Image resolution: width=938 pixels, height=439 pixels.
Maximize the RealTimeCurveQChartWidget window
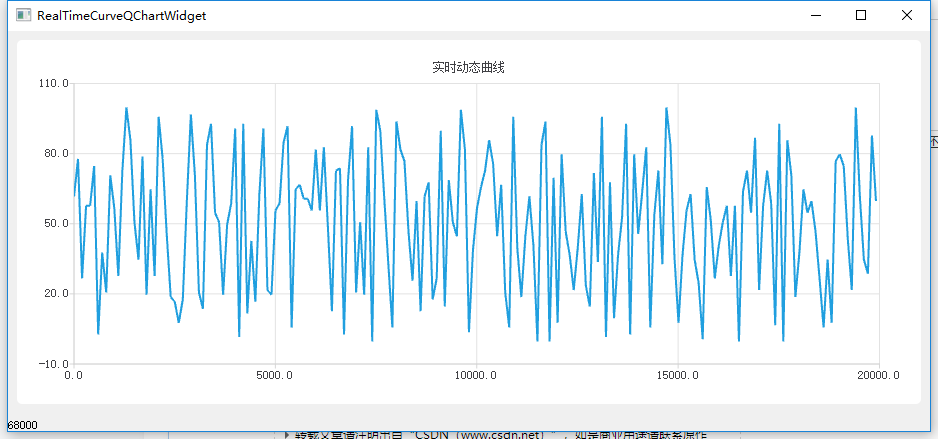click(x=861, y=16)
